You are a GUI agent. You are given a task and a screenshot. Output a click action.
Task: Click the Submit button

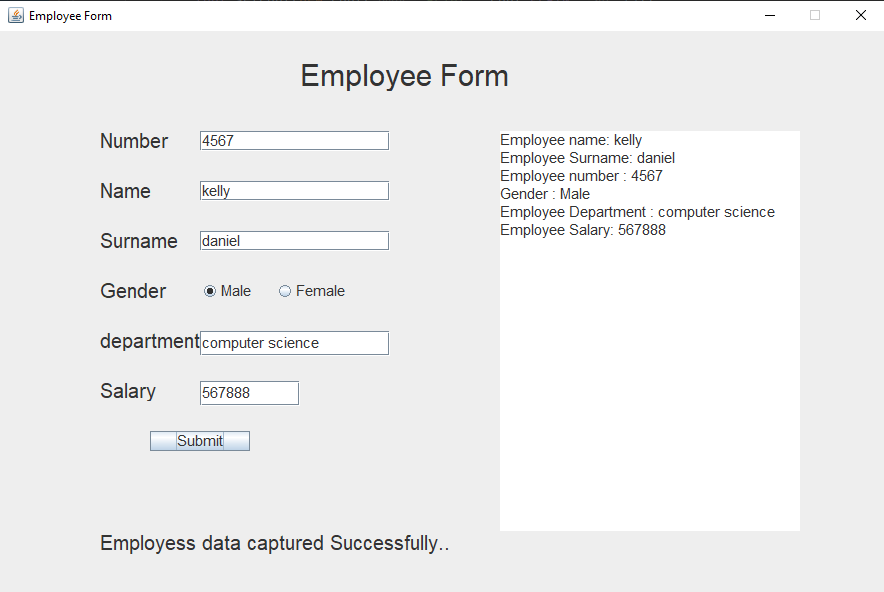click(200, 441)
